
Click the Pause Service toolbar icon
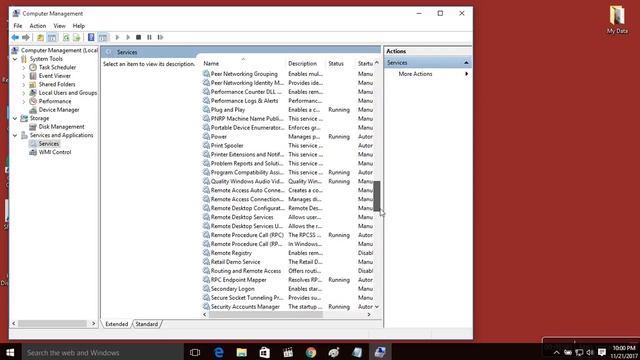click(x=149, y=38)
